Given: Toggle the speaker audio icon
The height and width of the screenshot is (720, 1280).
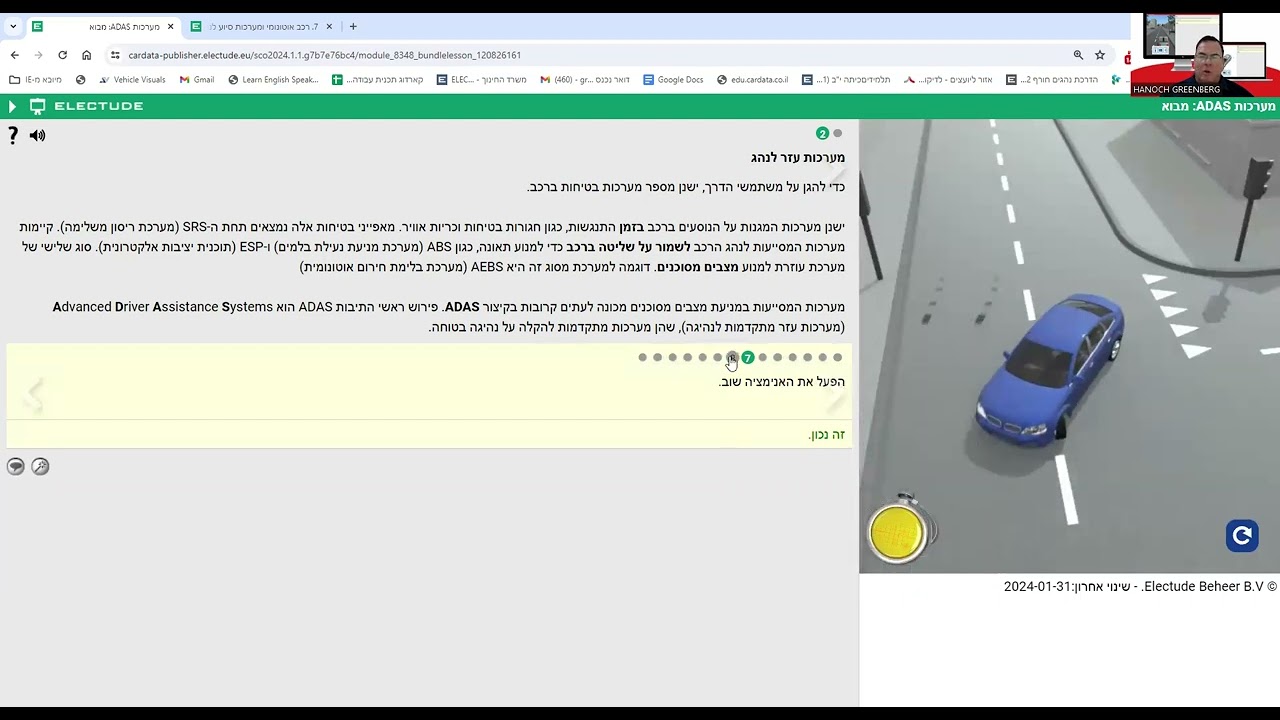Looking at the screenshot, I should (37, 135).
